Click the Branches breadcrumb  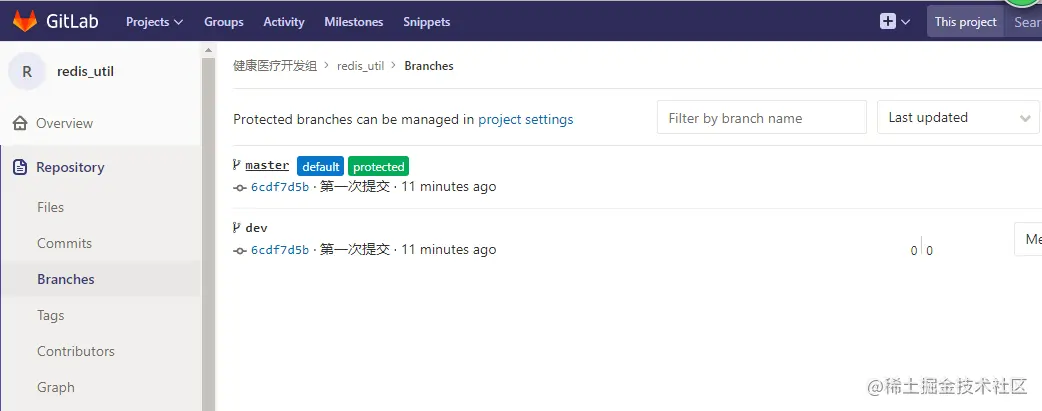[429, 66]
